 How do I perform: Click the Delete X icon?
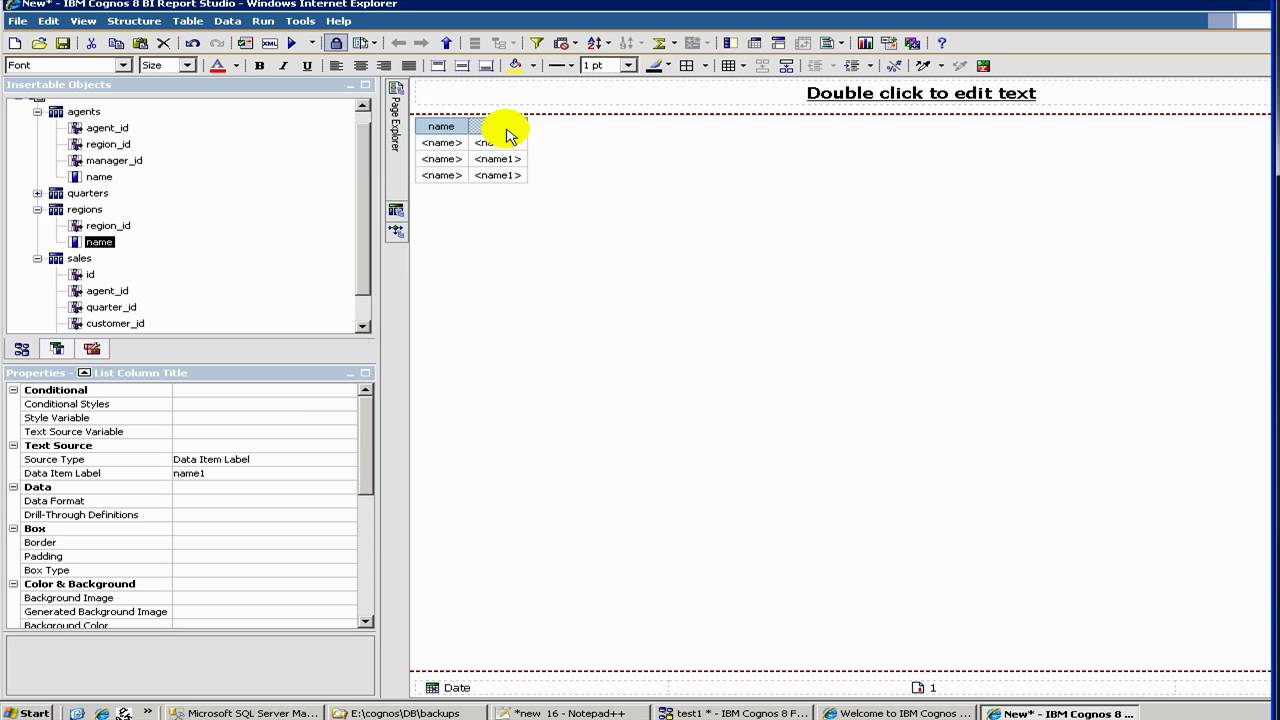click(164, 43)
